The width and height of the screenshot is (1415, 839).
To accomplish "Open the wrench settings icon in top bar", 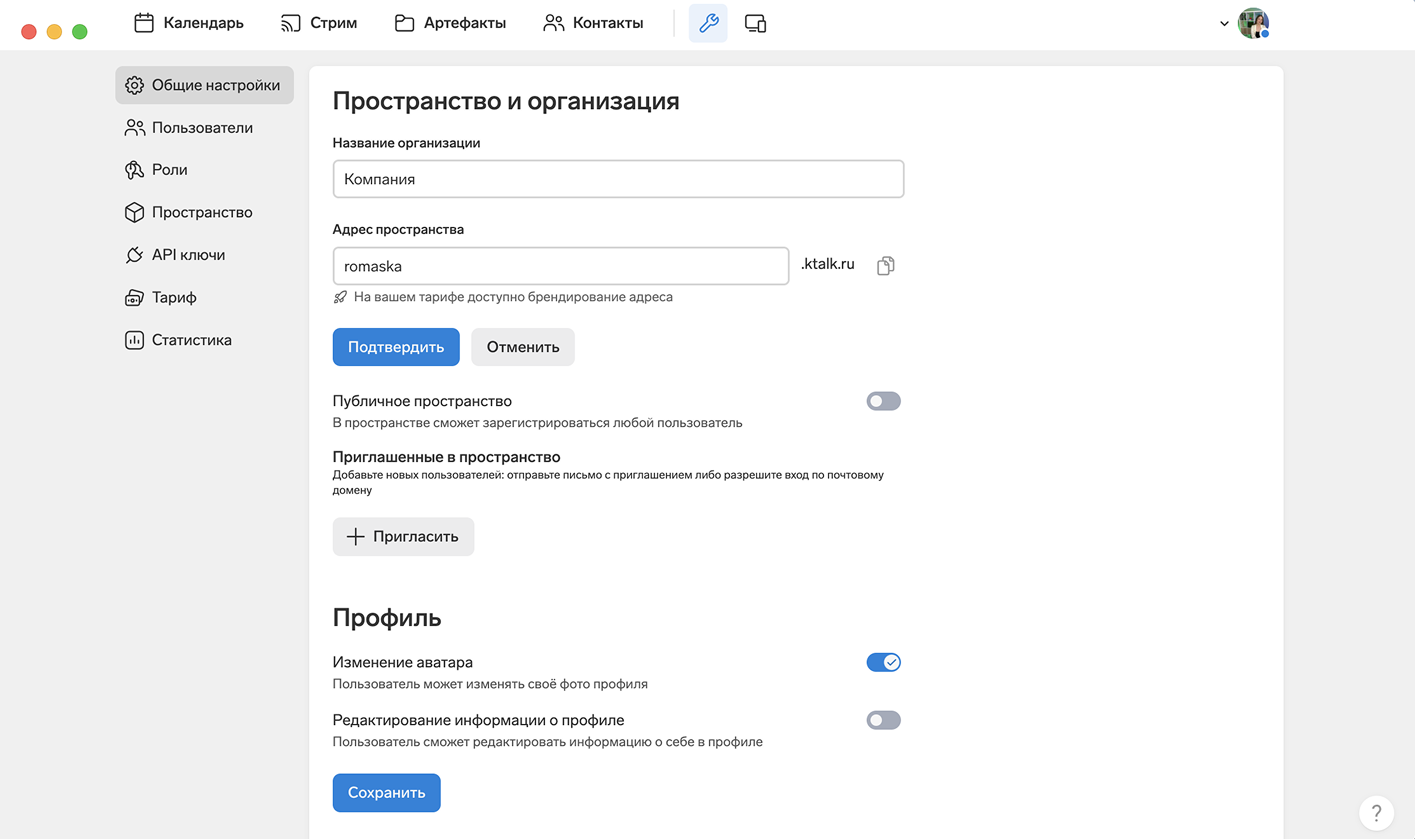I will pos(708,23).
